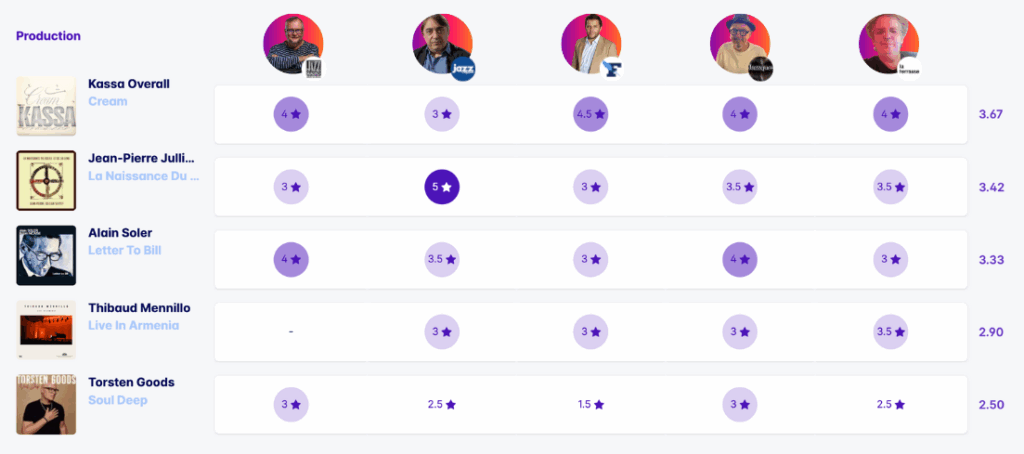This screenshot has width=1024, height=454.
Task: Open the Thibaud Mennillo artist link
Action: tap(138, 308)
